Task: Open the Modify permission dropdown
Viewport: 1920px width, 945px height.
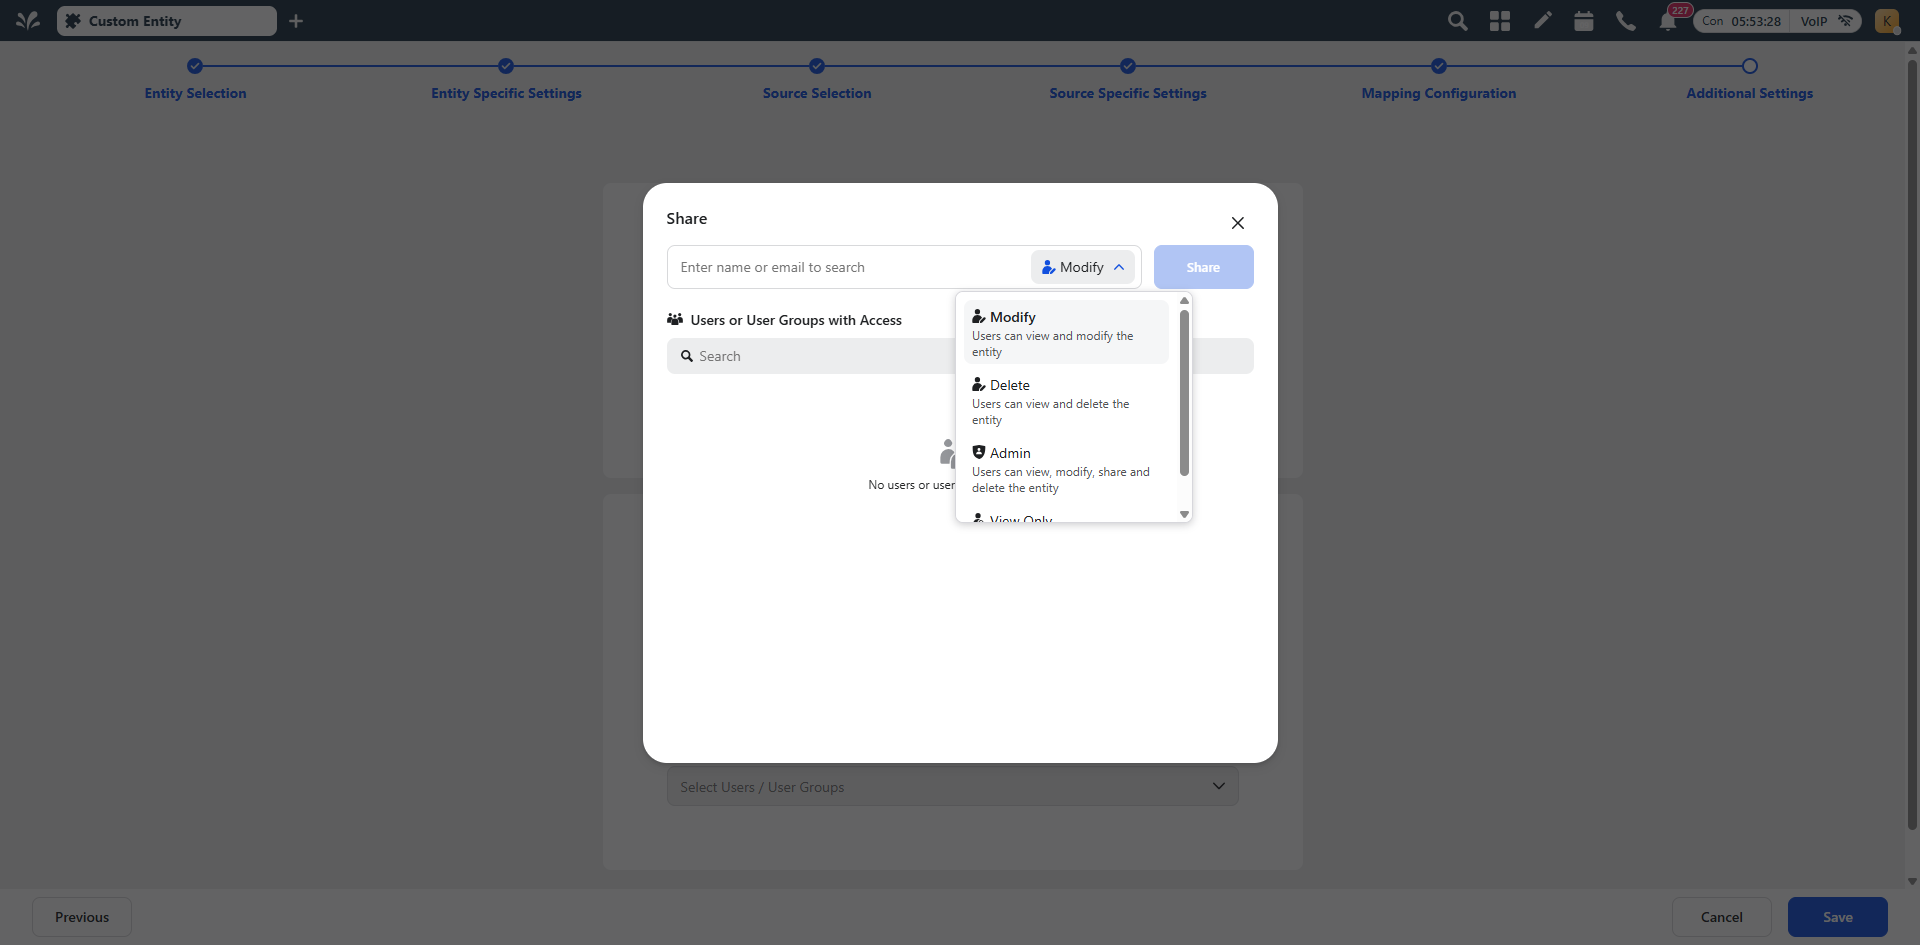Action: (x=1083, y=267)
